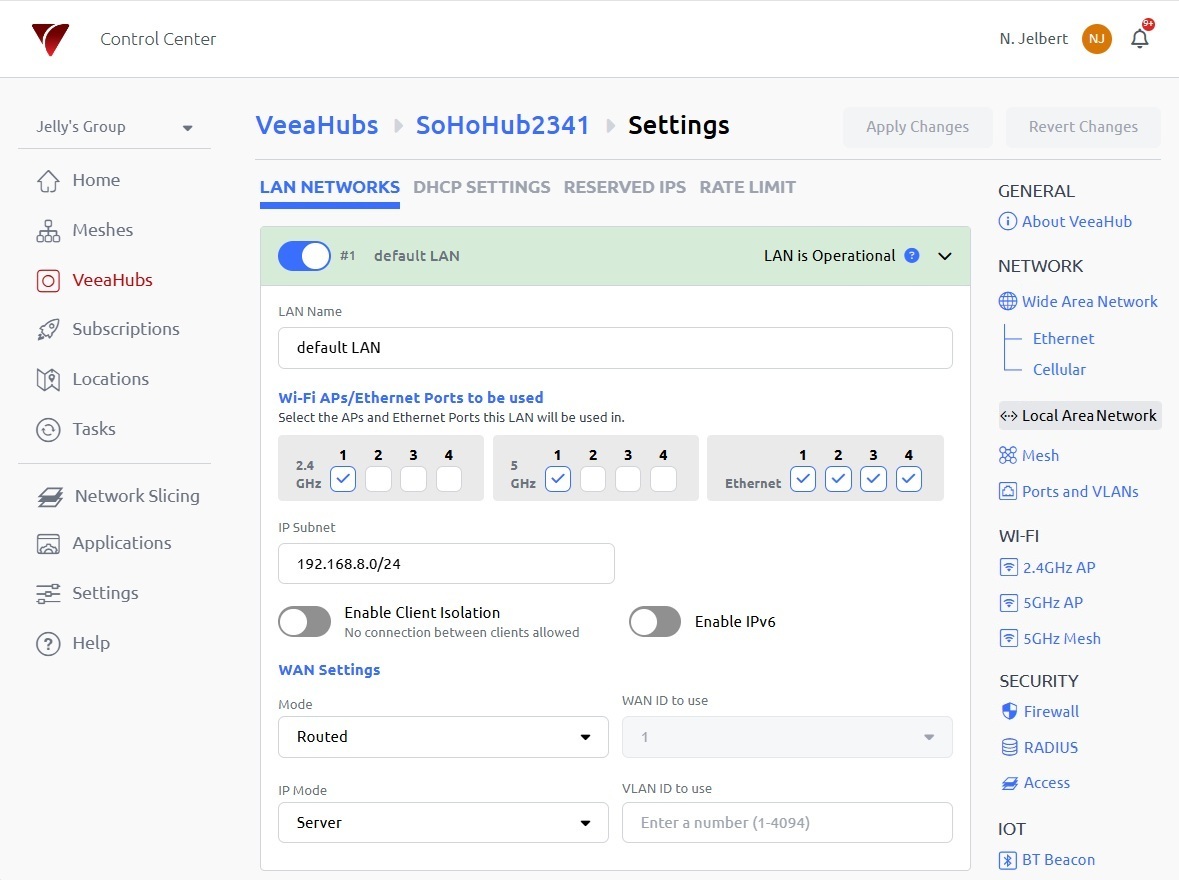Screen dimensions: 1179x880
Task: Toggle Enable Client Isolation switch
Action: click(304, 622)
